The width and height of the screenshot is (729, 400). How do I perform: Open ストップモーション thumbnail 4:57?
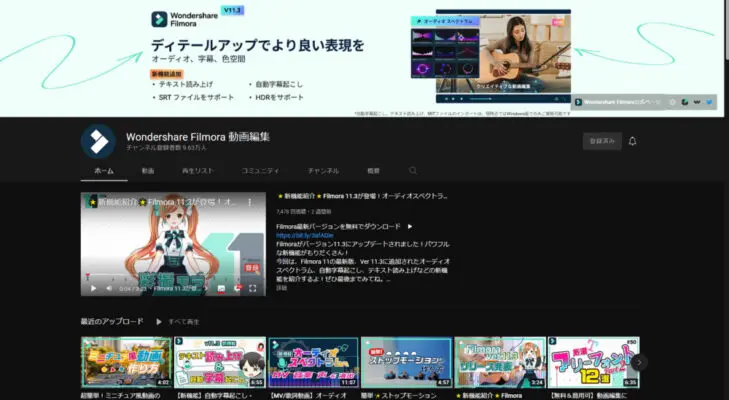407,362
